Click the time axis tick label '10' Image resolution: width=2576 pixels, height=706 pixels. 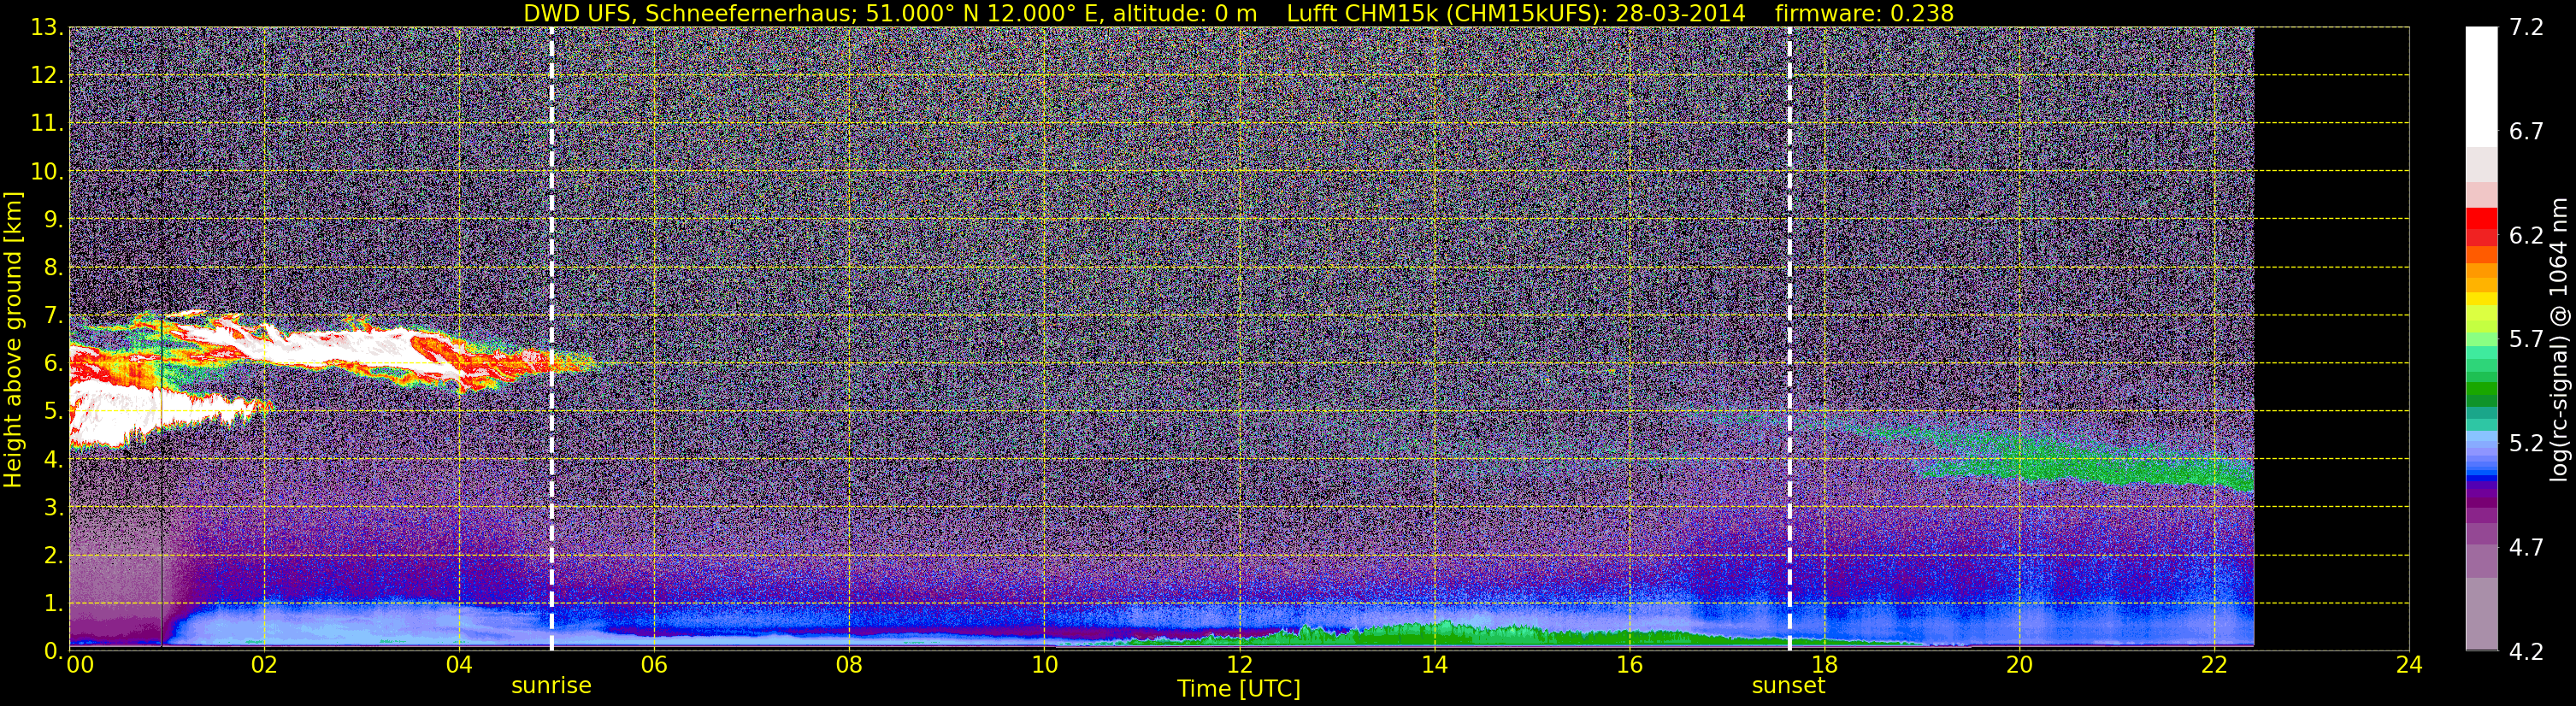pyautogui.click(x=1043, y=665)
